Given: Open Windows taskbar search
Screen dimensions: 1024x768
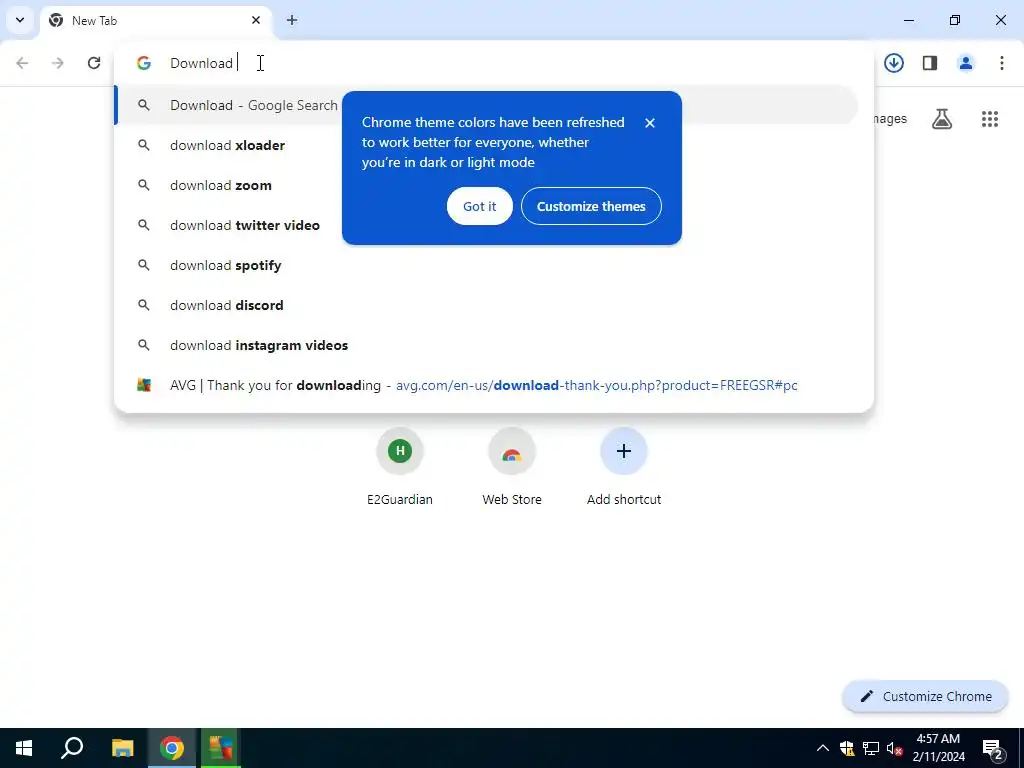Looking at the screenshot, I should [x=72, y=748].
